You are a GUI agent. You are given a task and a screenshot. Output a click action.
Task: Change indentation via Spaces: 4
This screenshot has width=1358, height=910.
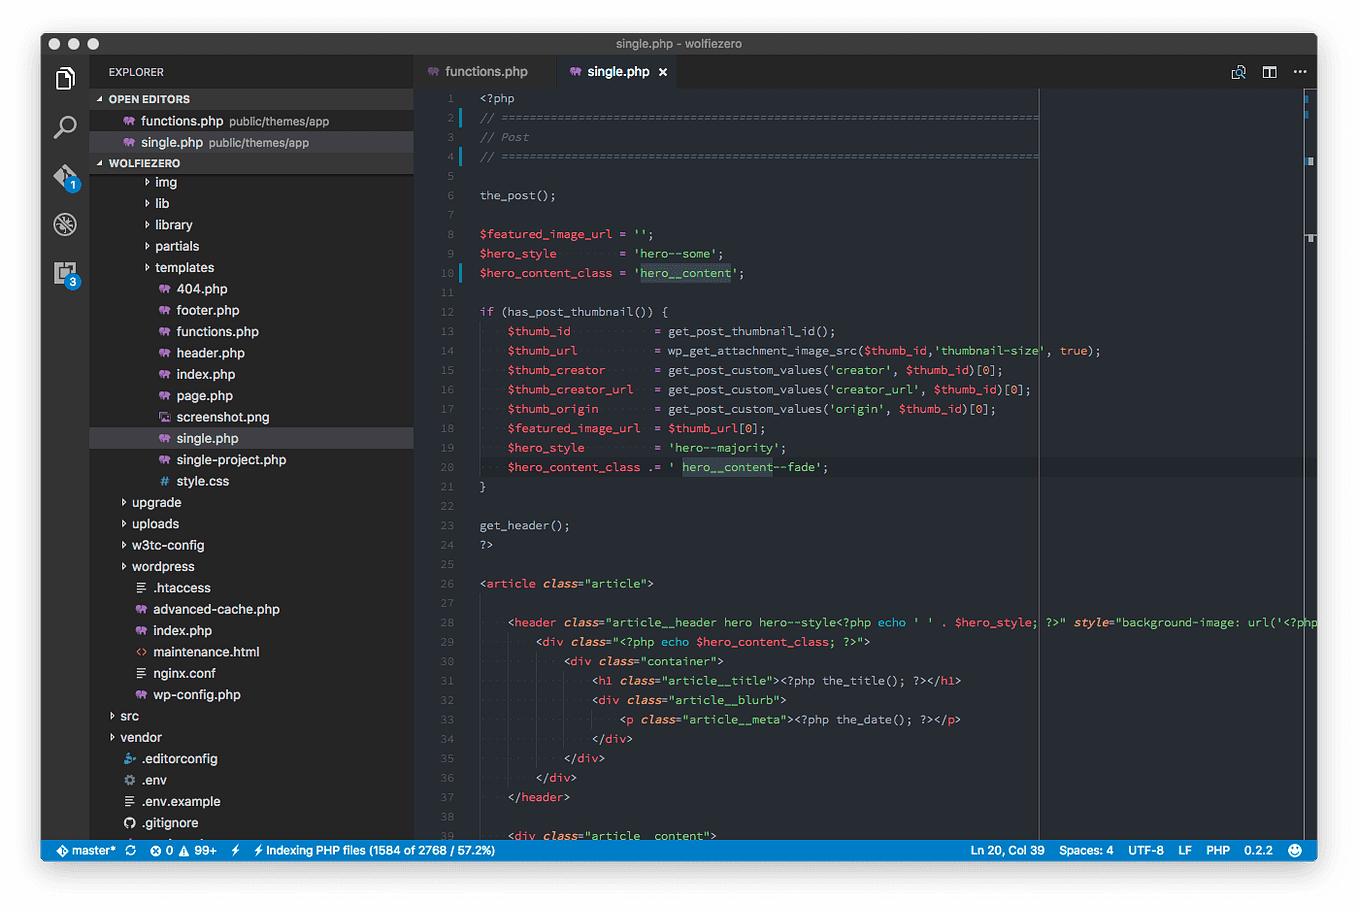click(x=1086, y=851)
